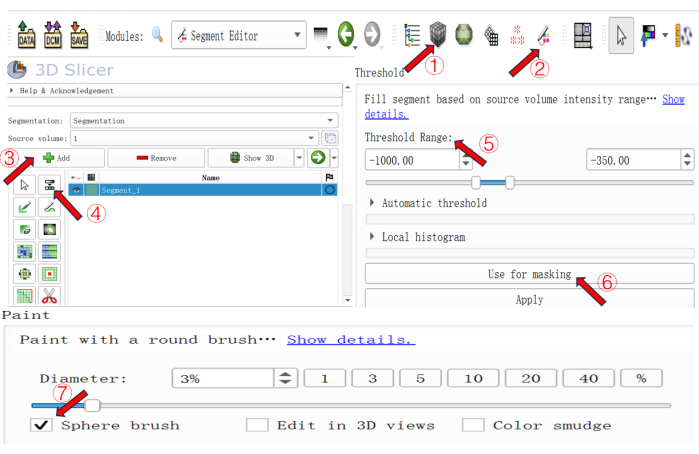The image size is (699, 454).
Task: Select the Erase effect icon
Action: 25,230
